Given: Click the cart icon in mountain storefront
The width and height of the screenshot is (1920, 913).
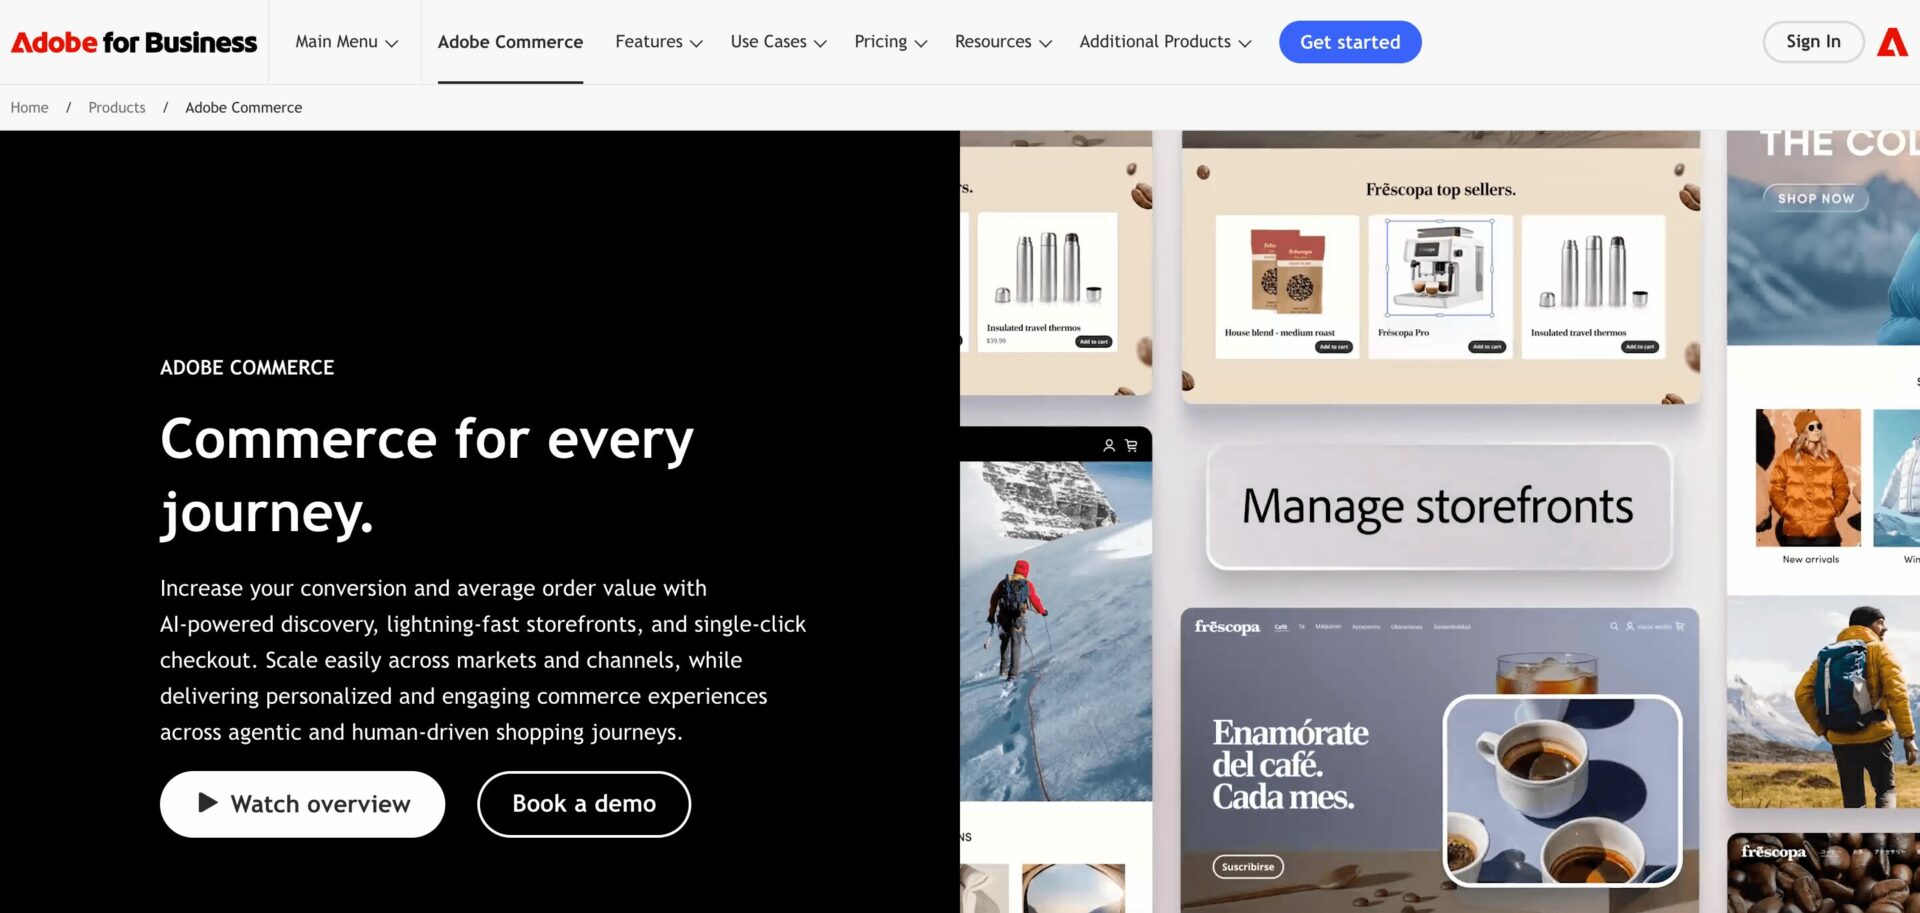Looking at the screenshot, I should 1131,446.
